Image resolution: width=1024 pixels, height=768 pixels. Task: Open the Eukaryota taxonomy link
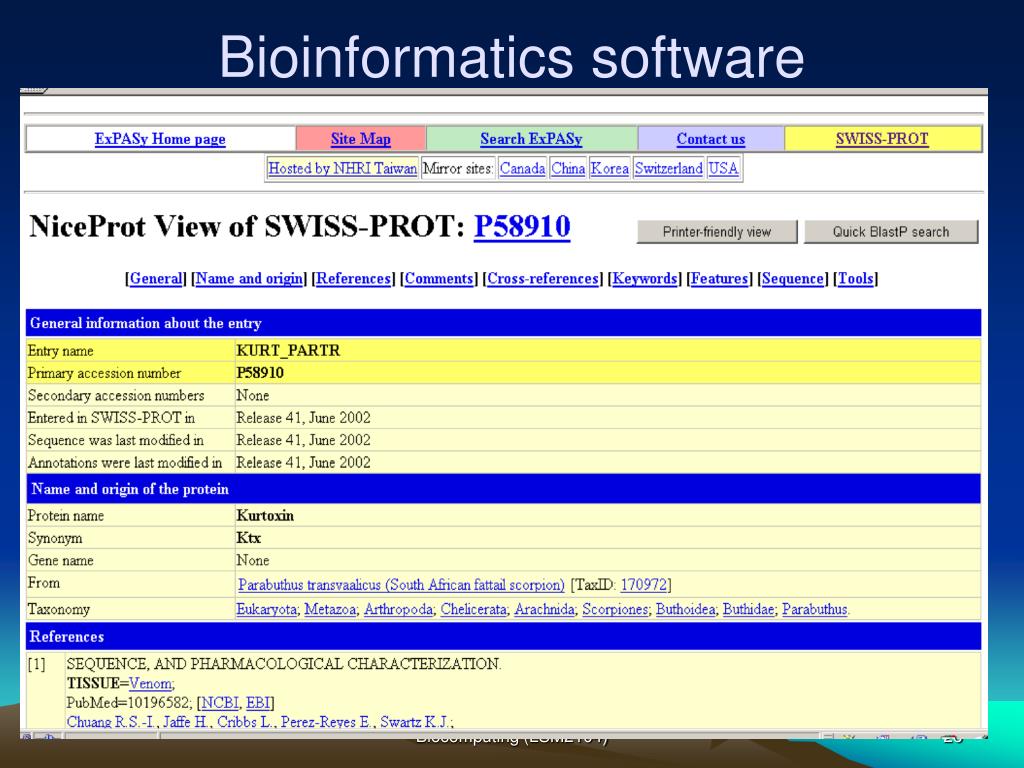(x=266, y=609)
